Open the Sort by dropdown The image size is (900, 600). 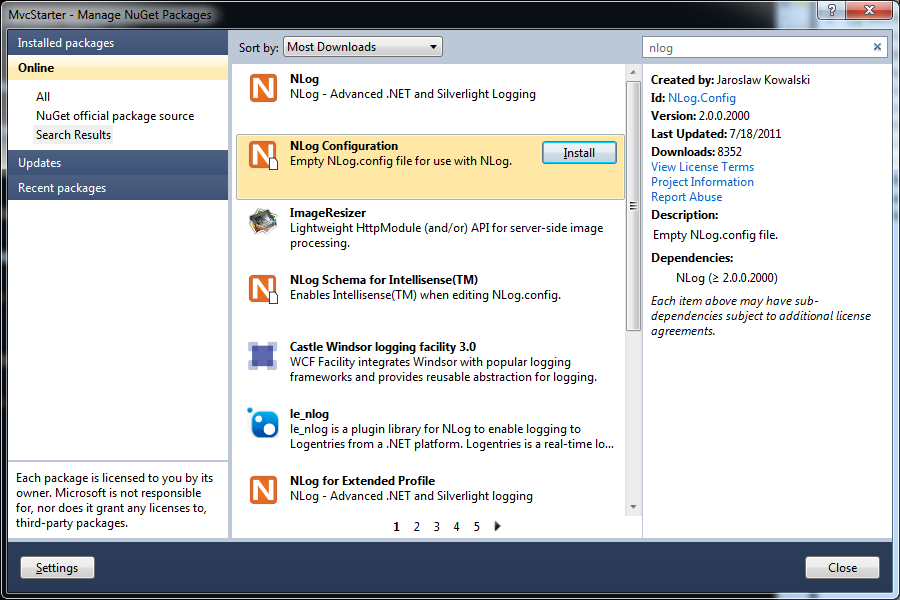point(363,47)
